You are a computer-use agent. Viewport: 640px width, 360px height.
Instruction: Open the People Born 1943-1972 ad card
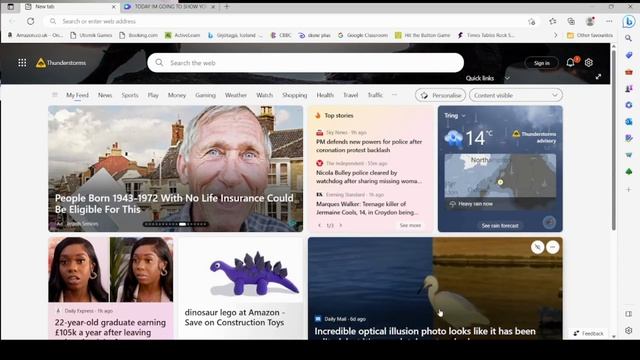(176, 169)
